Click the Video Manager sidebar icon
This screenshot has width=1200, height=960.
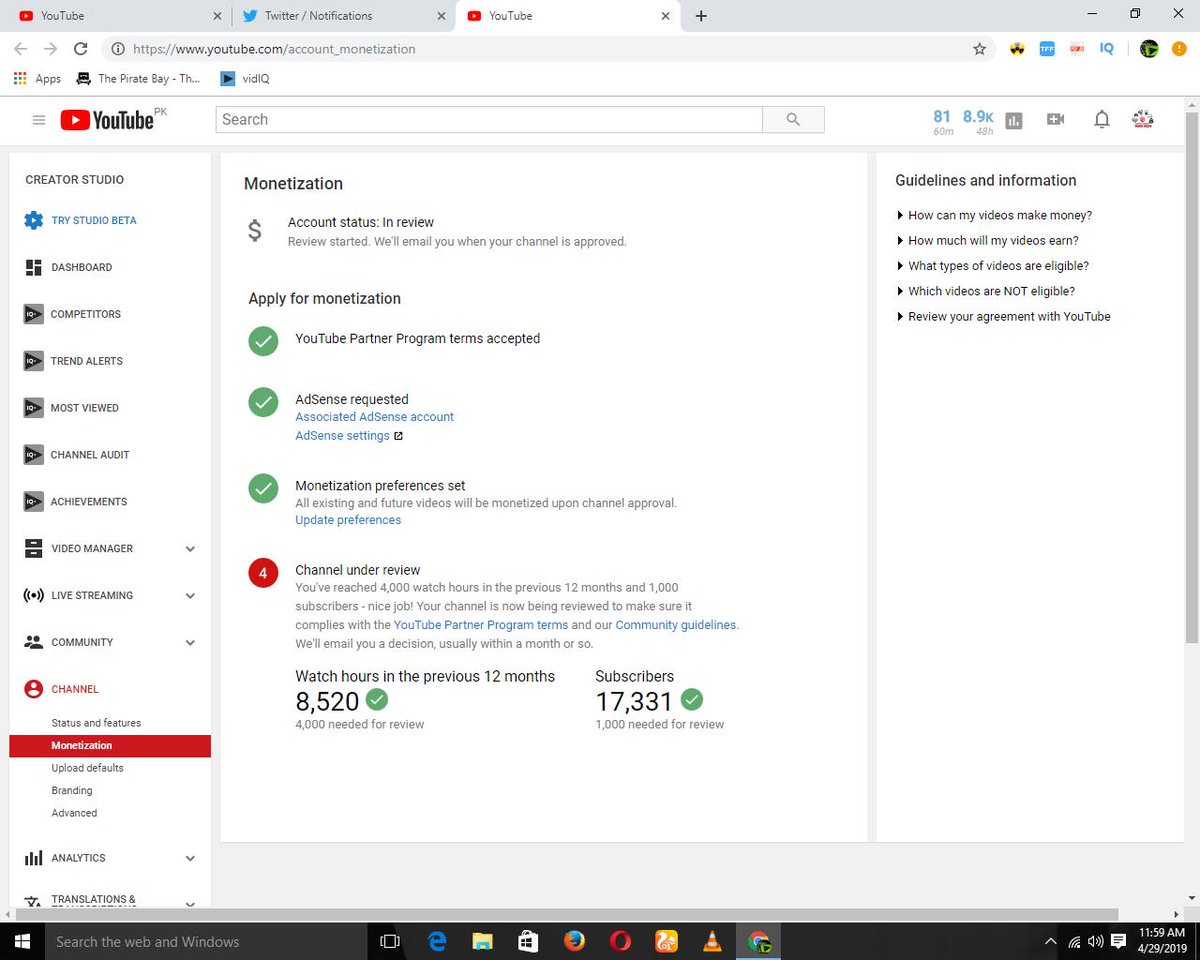[34, 548]
